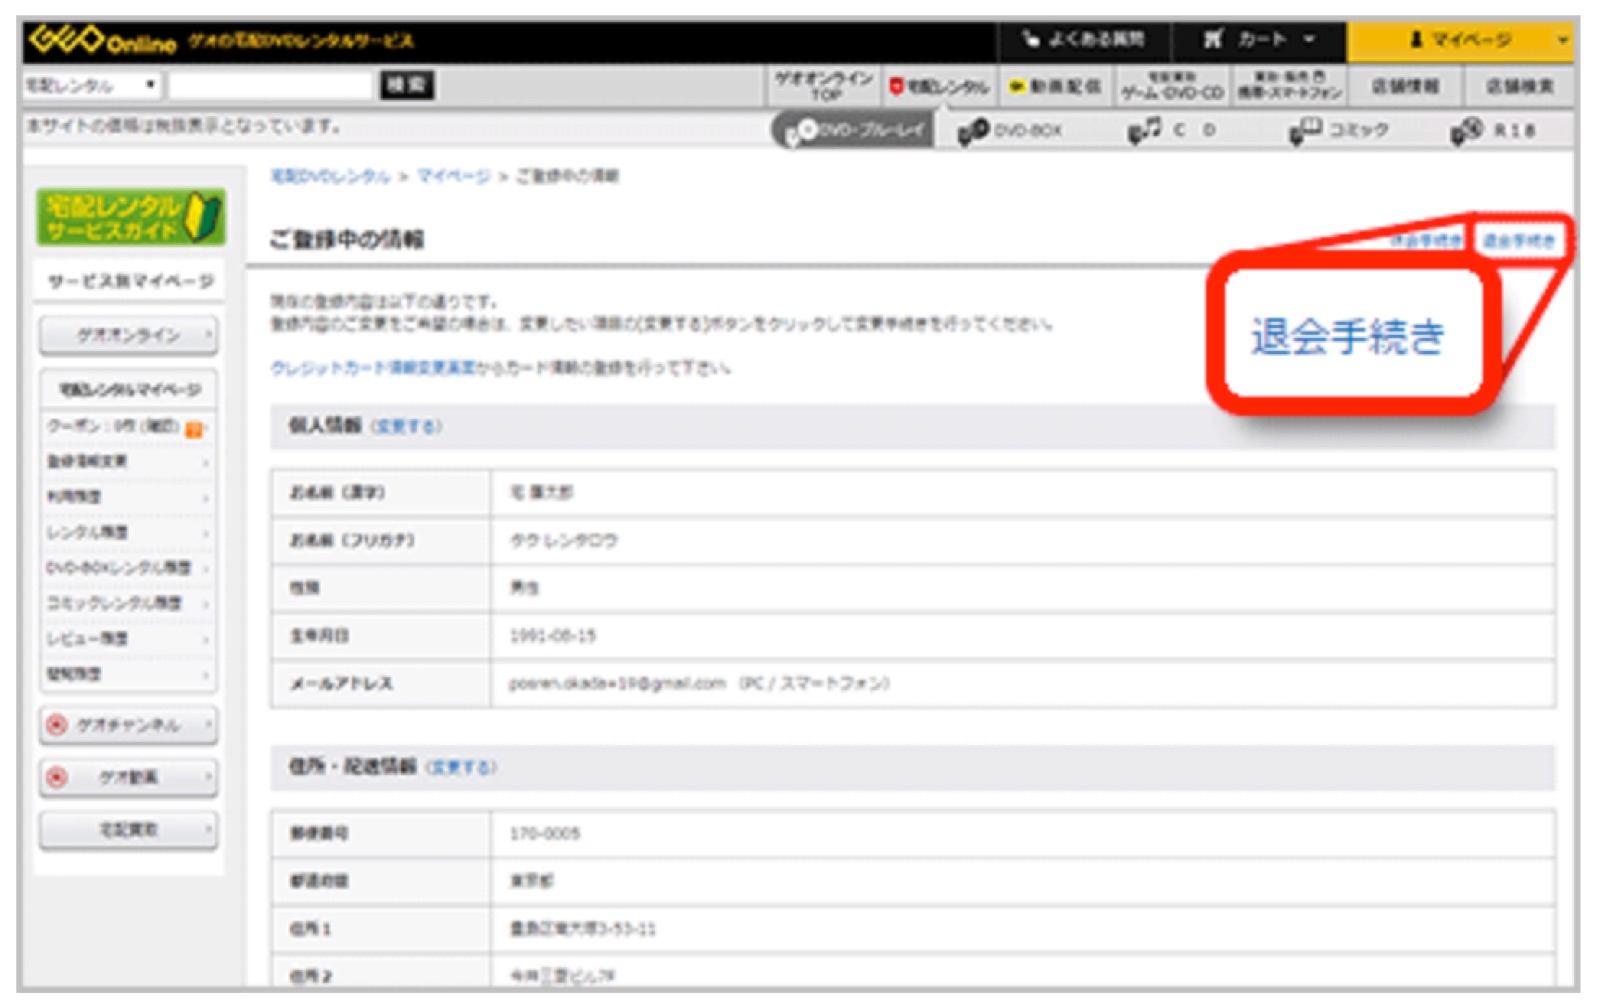Click the red circle icon on ゲオ動画

click(58, 777)
